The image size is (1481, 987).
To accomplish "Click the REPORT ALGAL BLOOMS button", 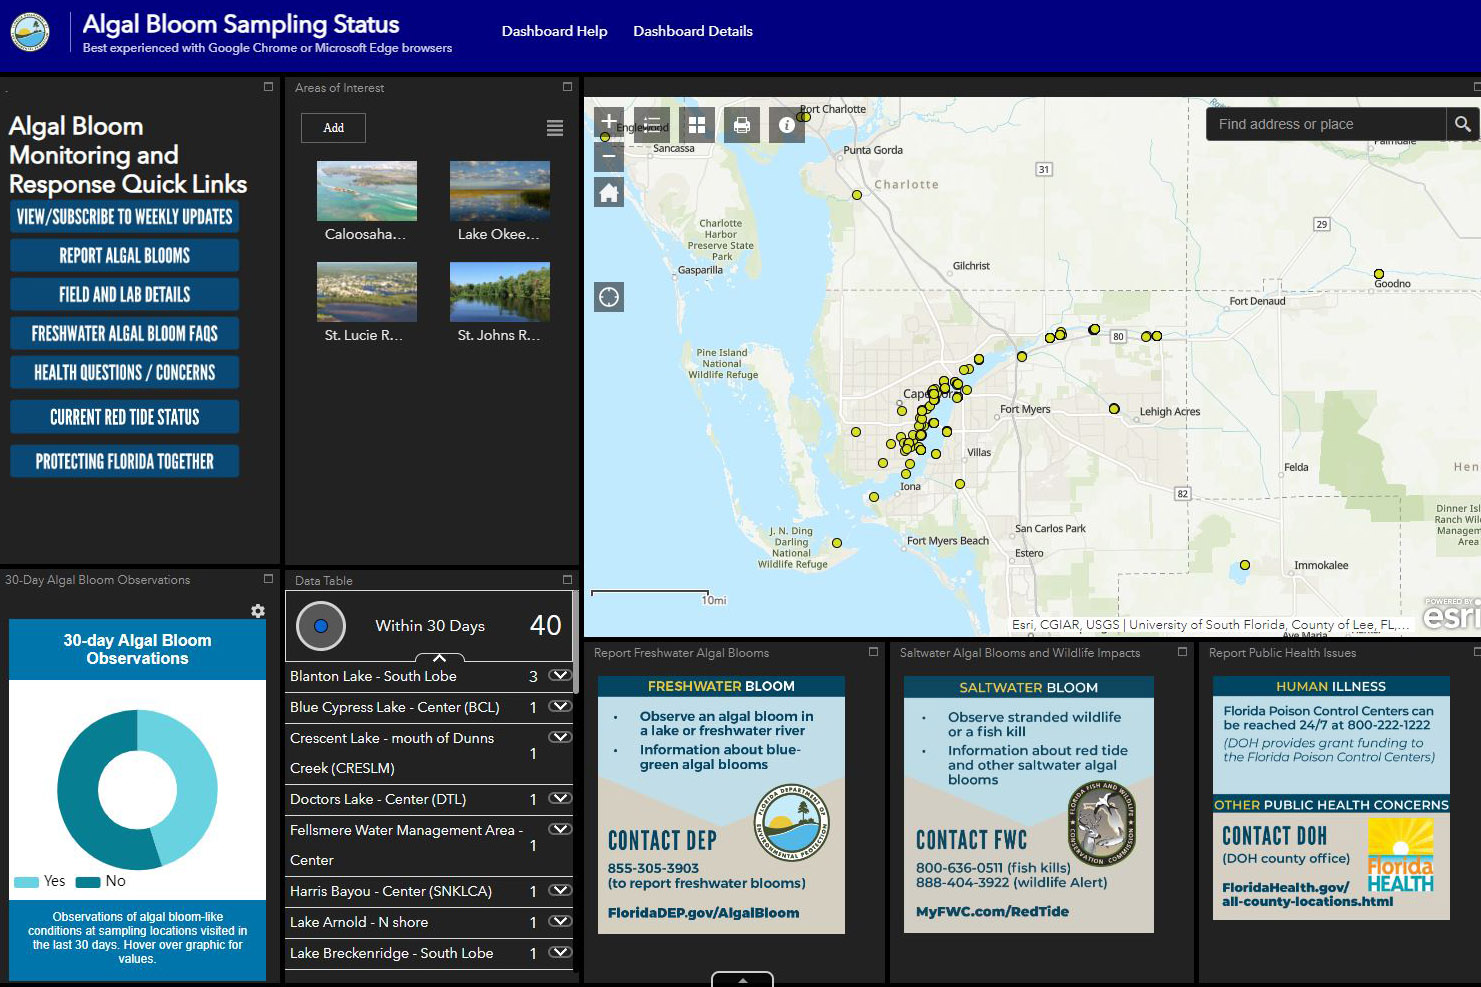I will coord(124,255).
